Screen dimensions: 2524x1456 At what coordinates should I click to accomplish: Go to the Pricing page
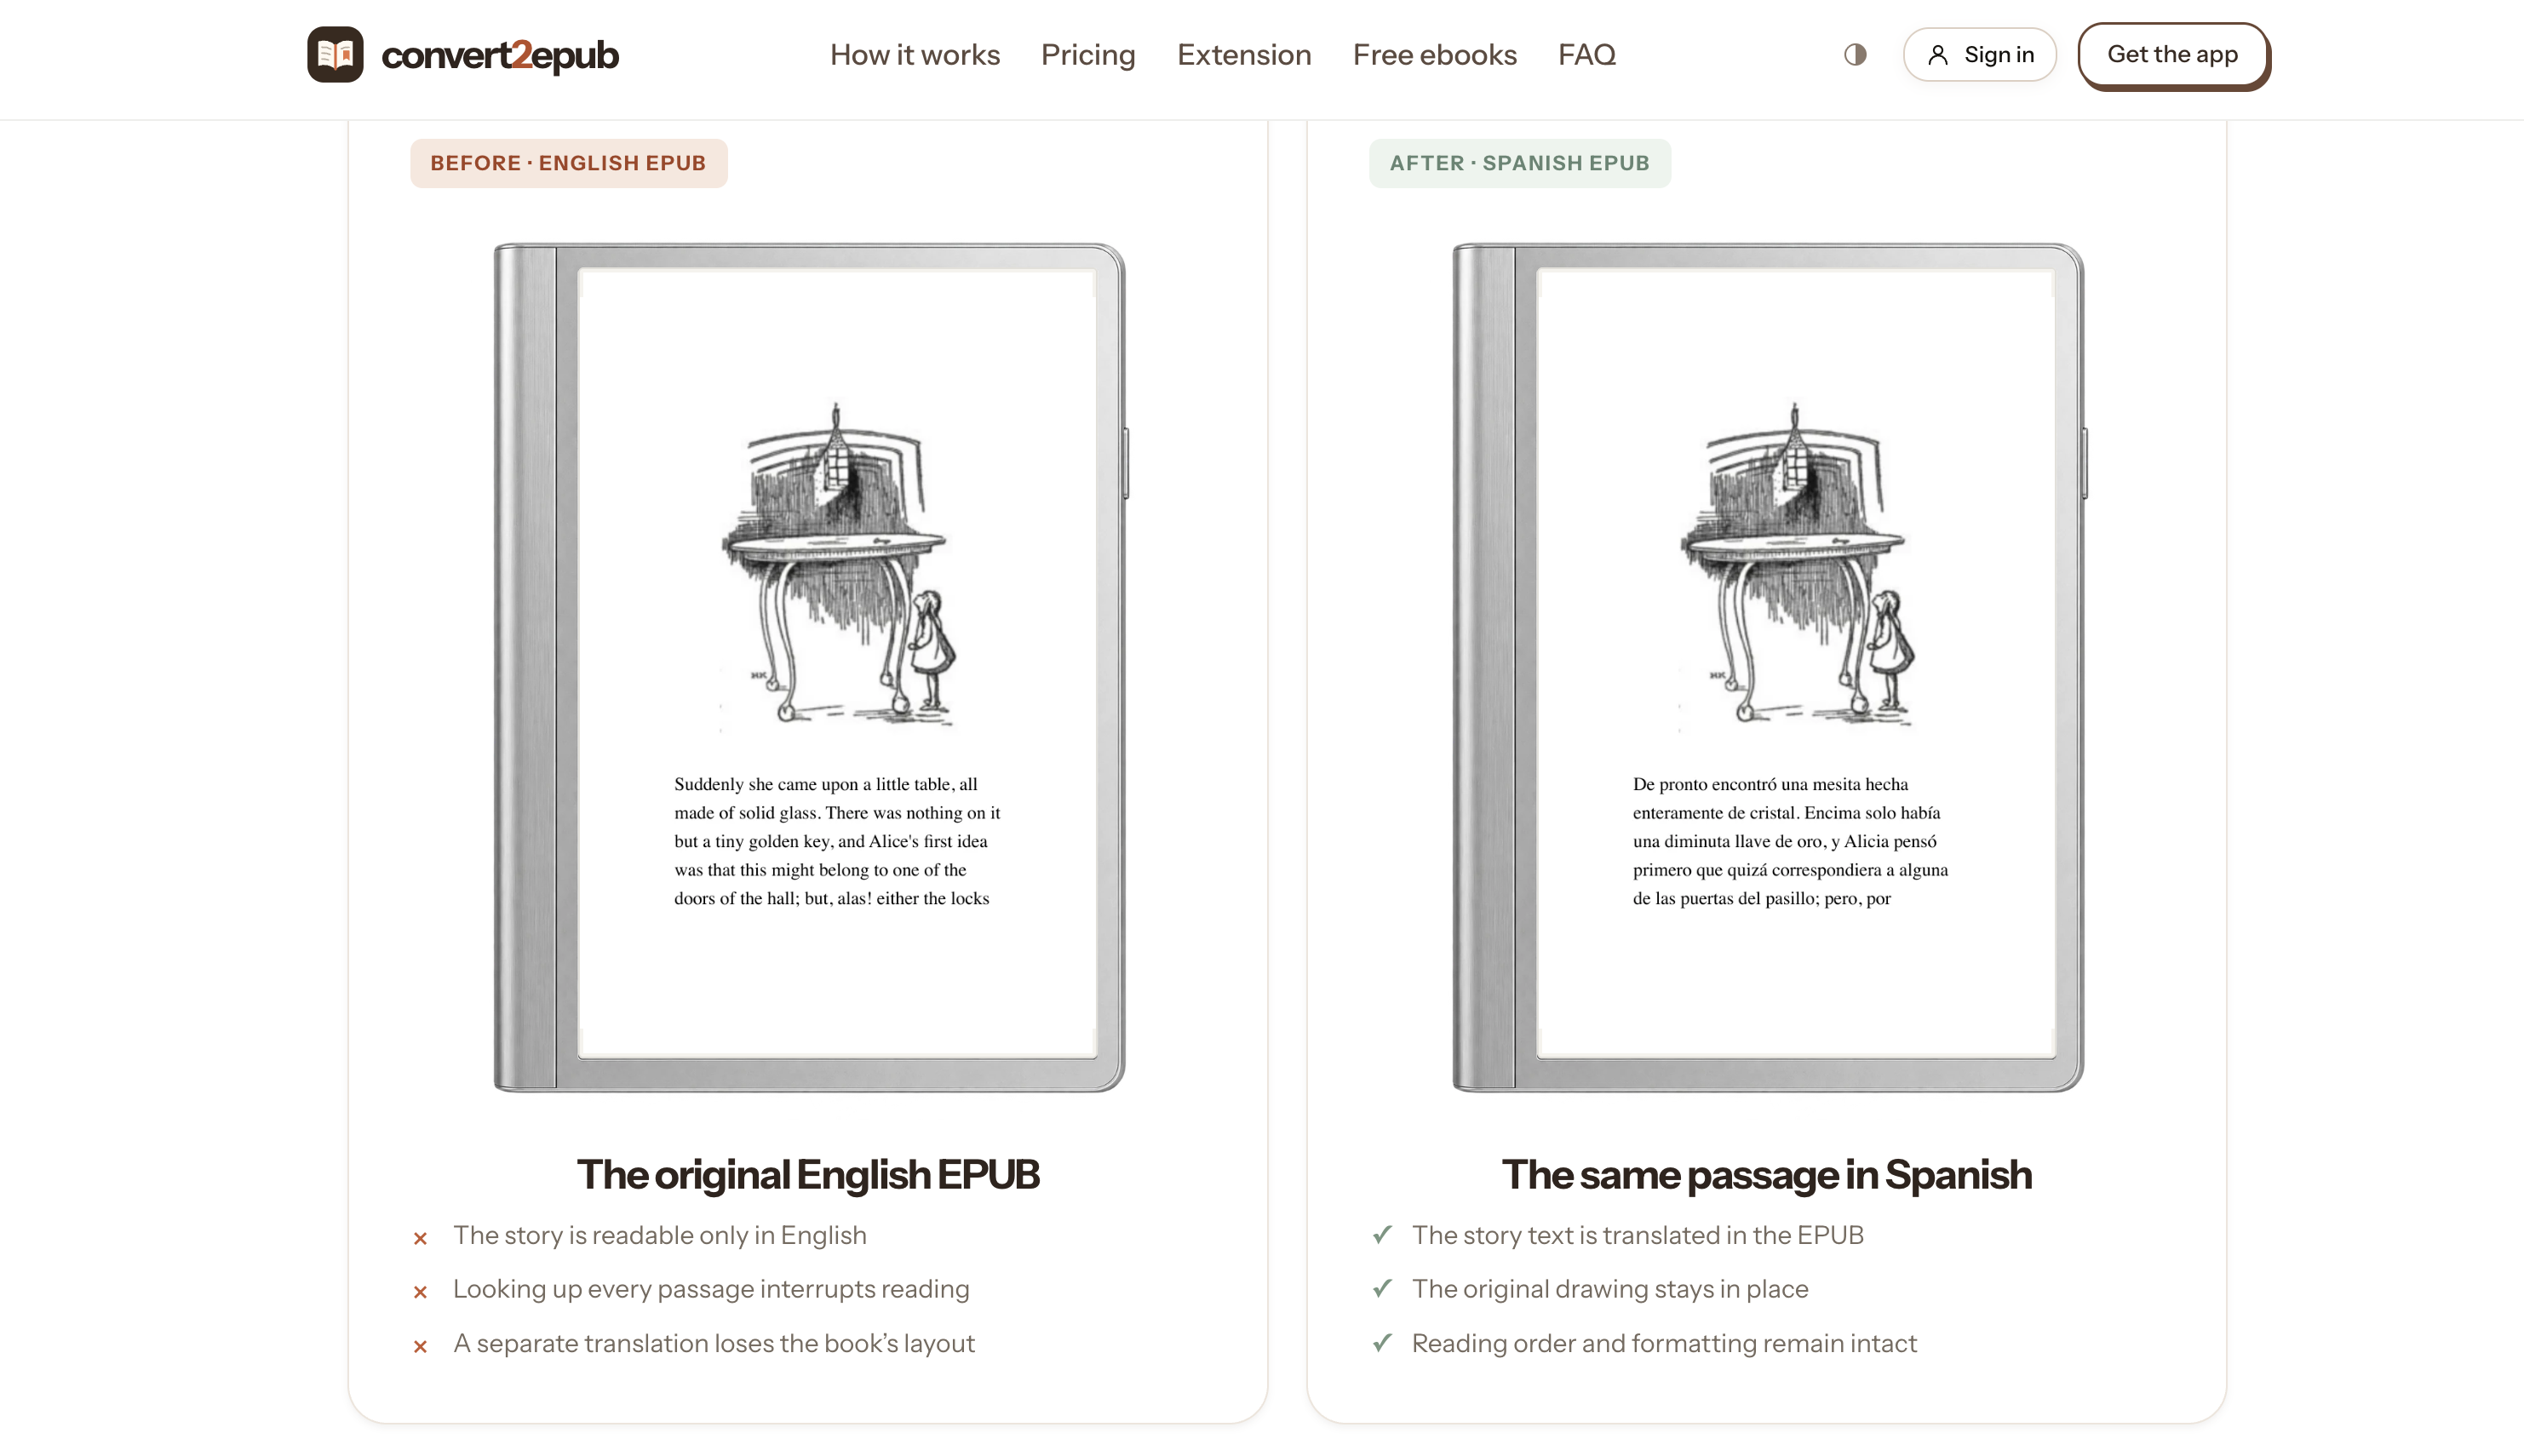(x=1088, y=54)
